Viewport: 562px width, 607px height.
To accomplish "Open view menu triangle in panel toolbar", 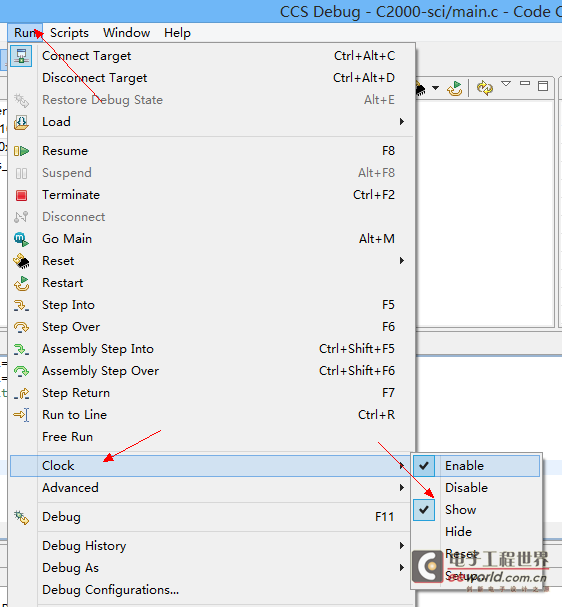I will point(506,84).
